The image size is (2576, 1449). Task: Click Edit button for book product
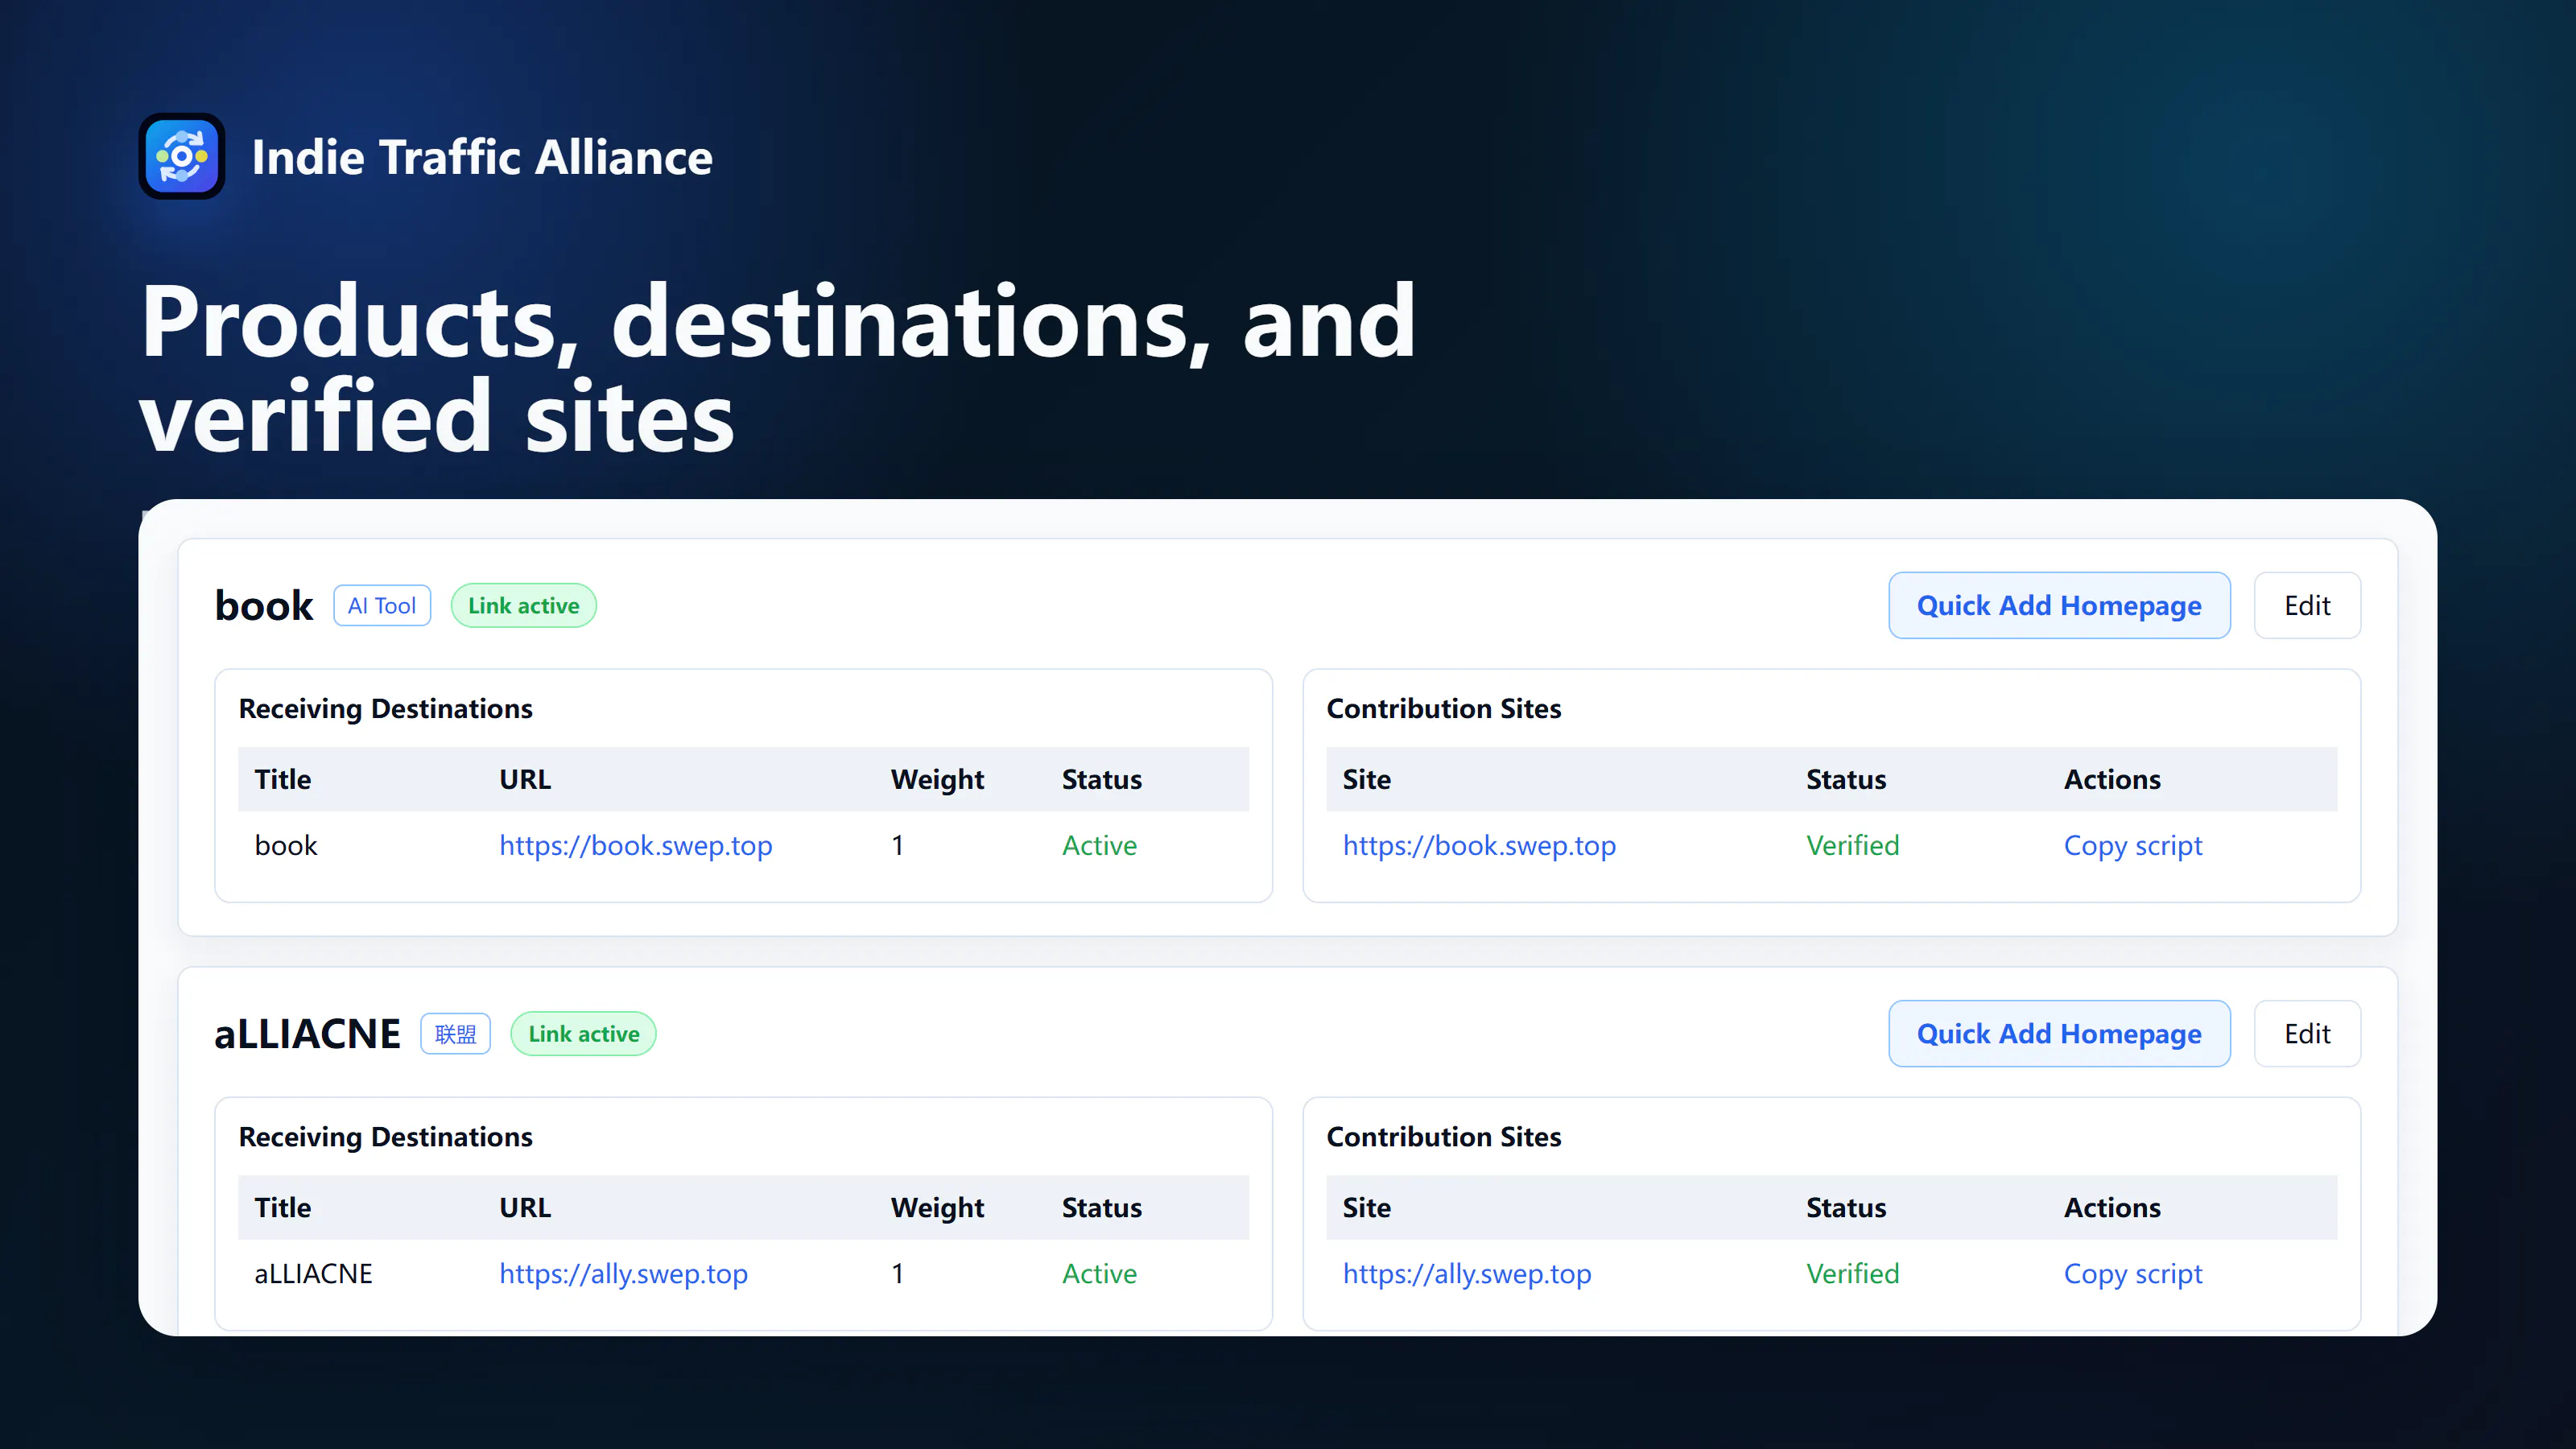pyautogui.click(x=2307, y=605)
